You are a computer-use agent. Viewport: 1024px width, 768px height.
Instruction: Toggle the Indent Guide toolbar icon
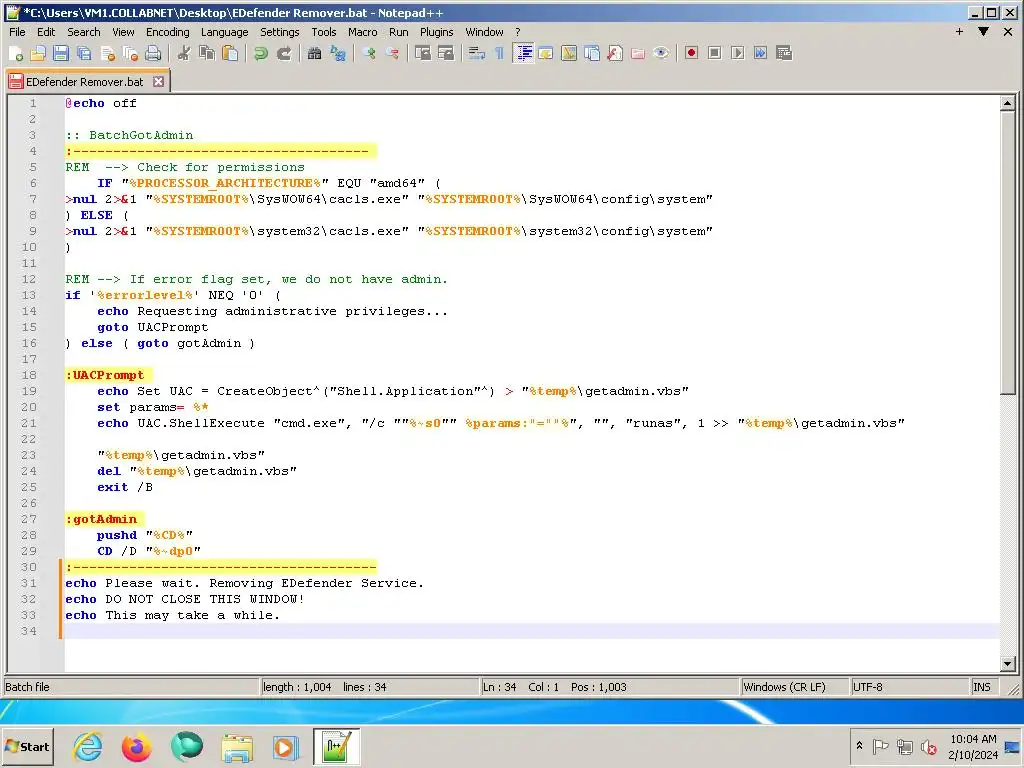pos(523,54)
